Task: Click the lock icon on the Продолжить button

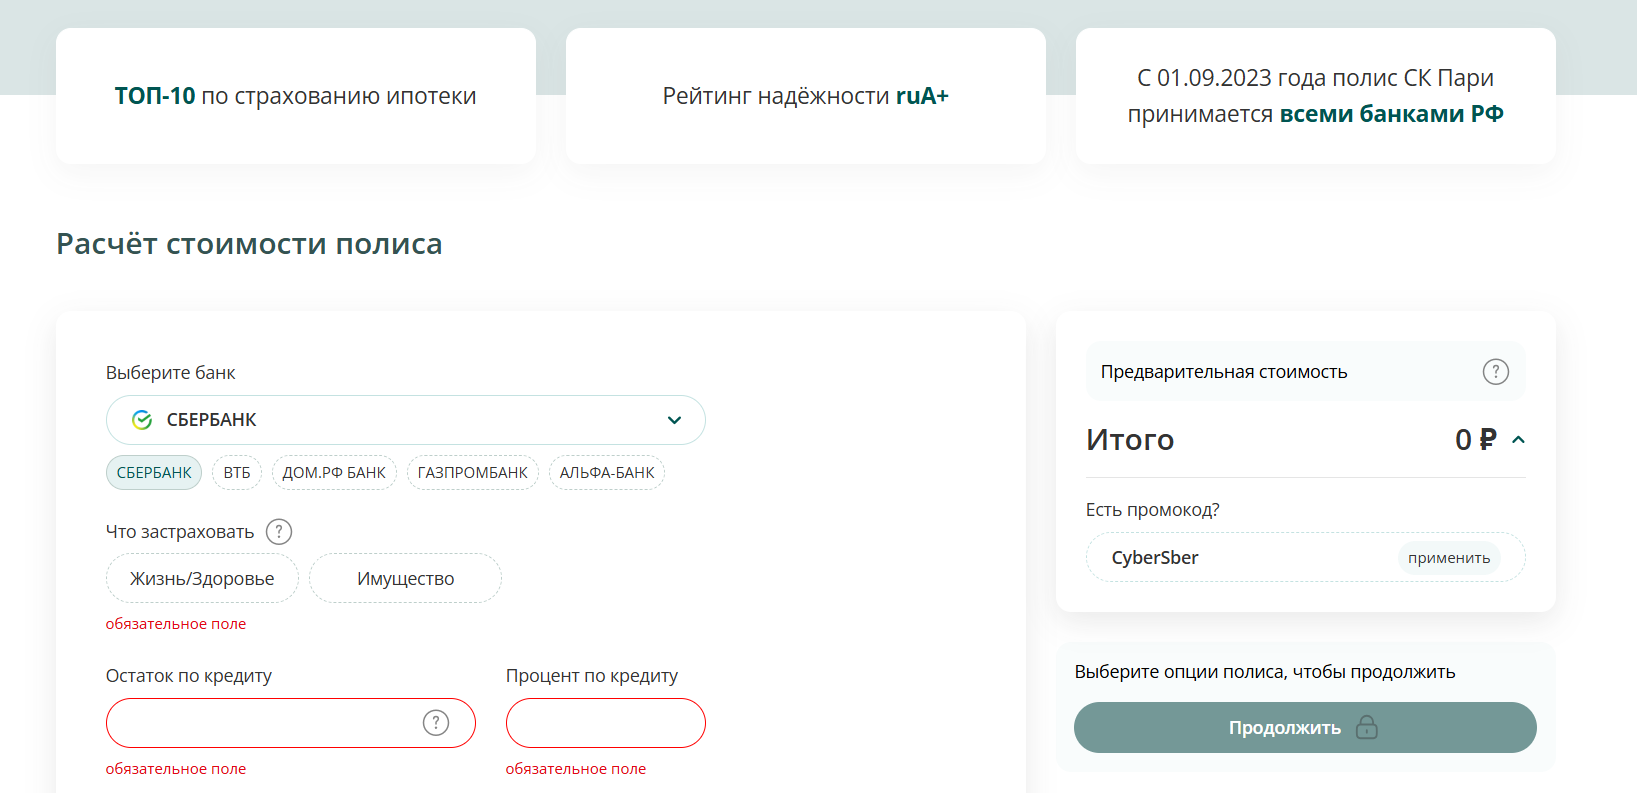Action: pos(1367,727)
